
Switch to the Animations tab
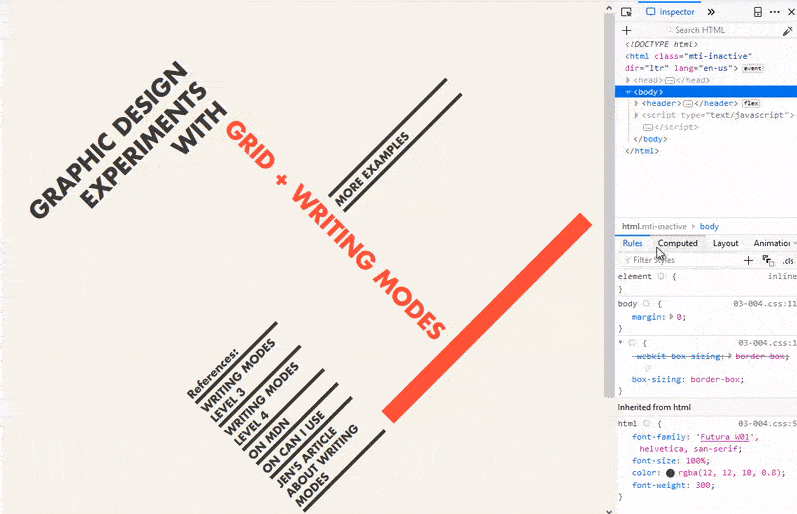click(x=772, y=243)
